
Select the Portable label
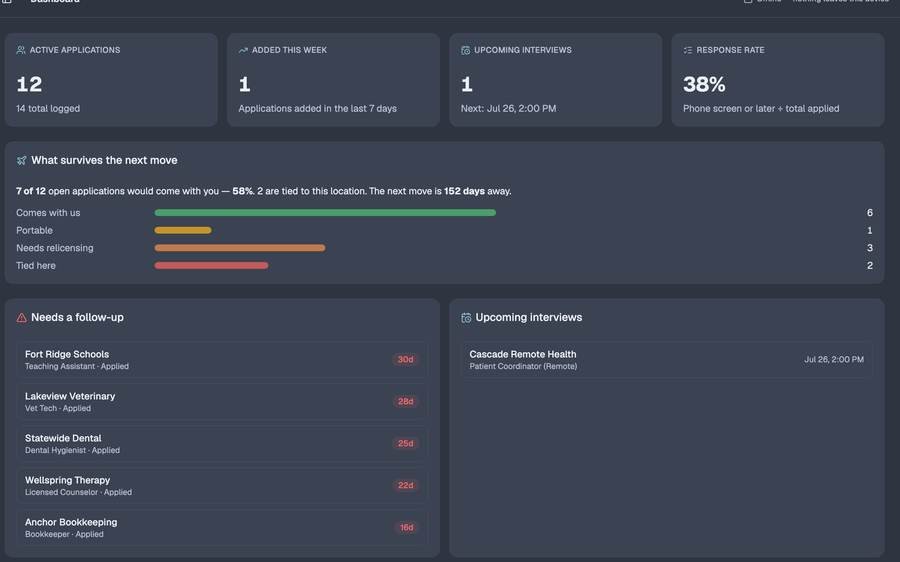tap(34, 230)
